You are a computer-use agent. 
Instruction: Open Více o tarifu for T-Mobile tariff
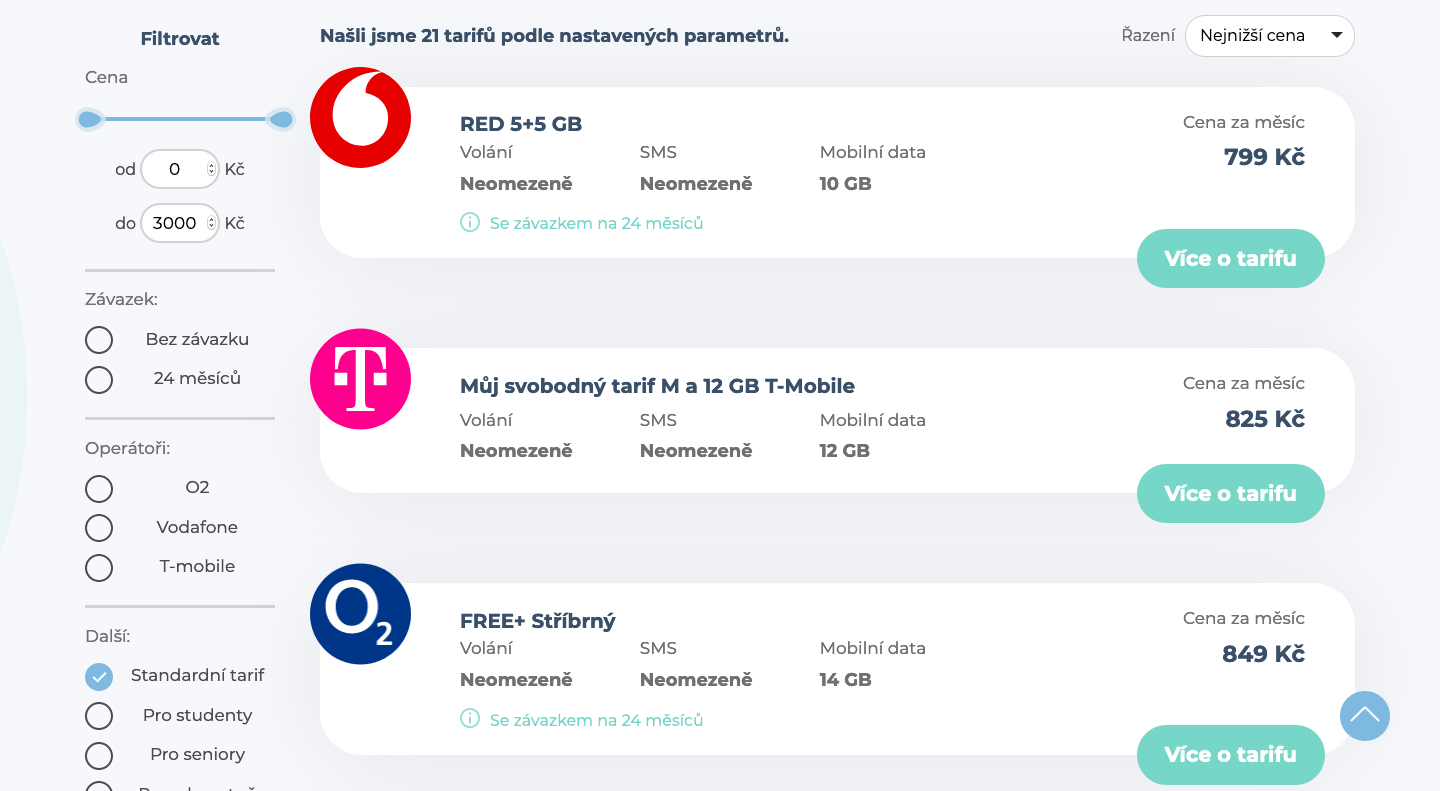1231,494
